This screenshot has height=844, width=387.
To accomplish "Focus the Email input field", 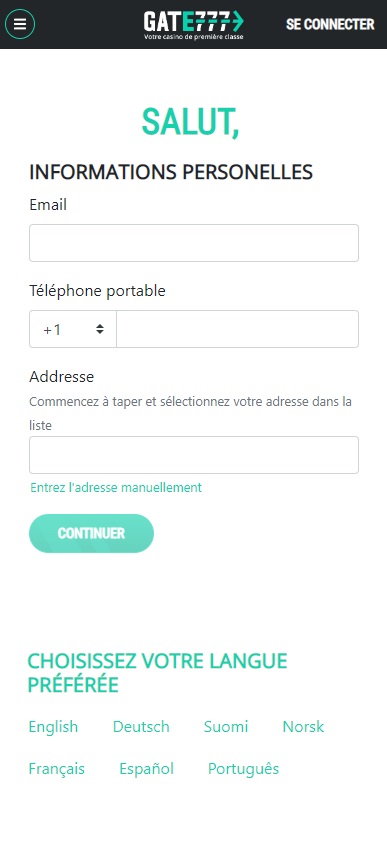I will coord(194,243).
